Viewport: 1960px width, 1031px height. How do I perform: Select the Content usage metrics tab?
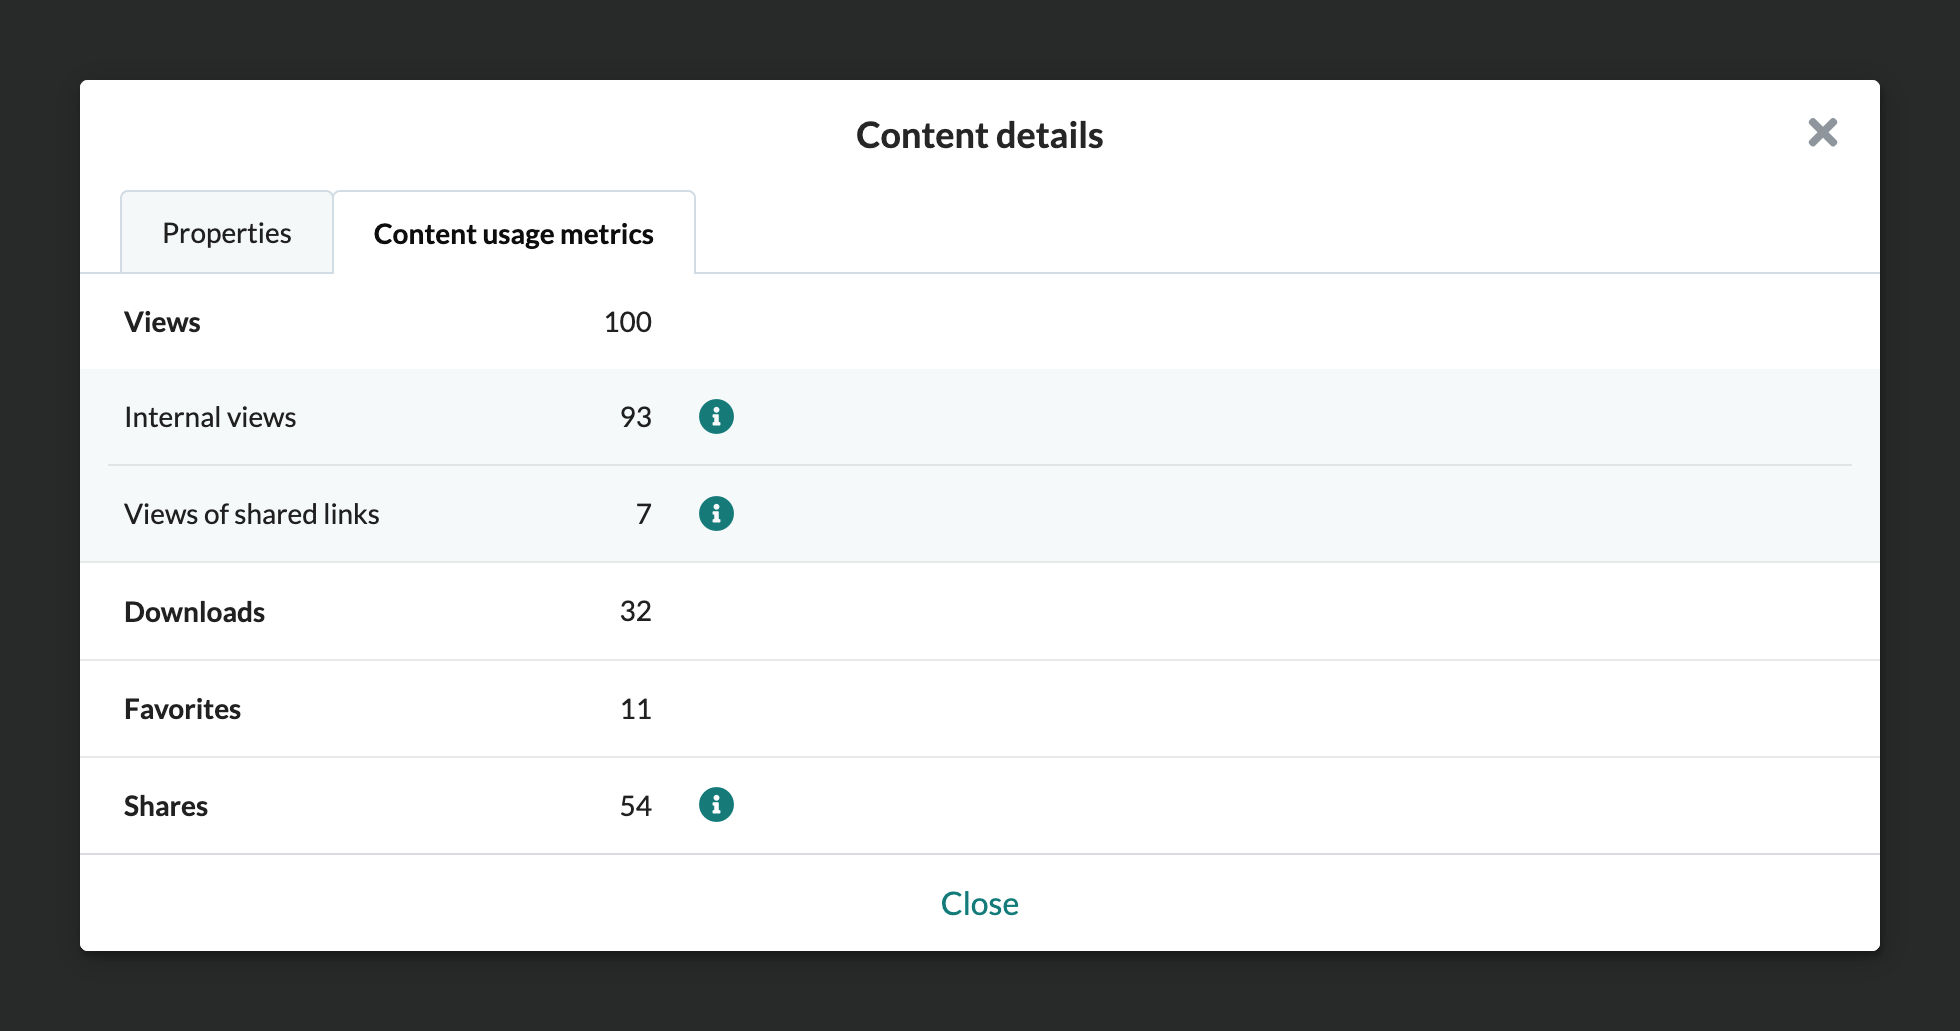coord(514,232)
